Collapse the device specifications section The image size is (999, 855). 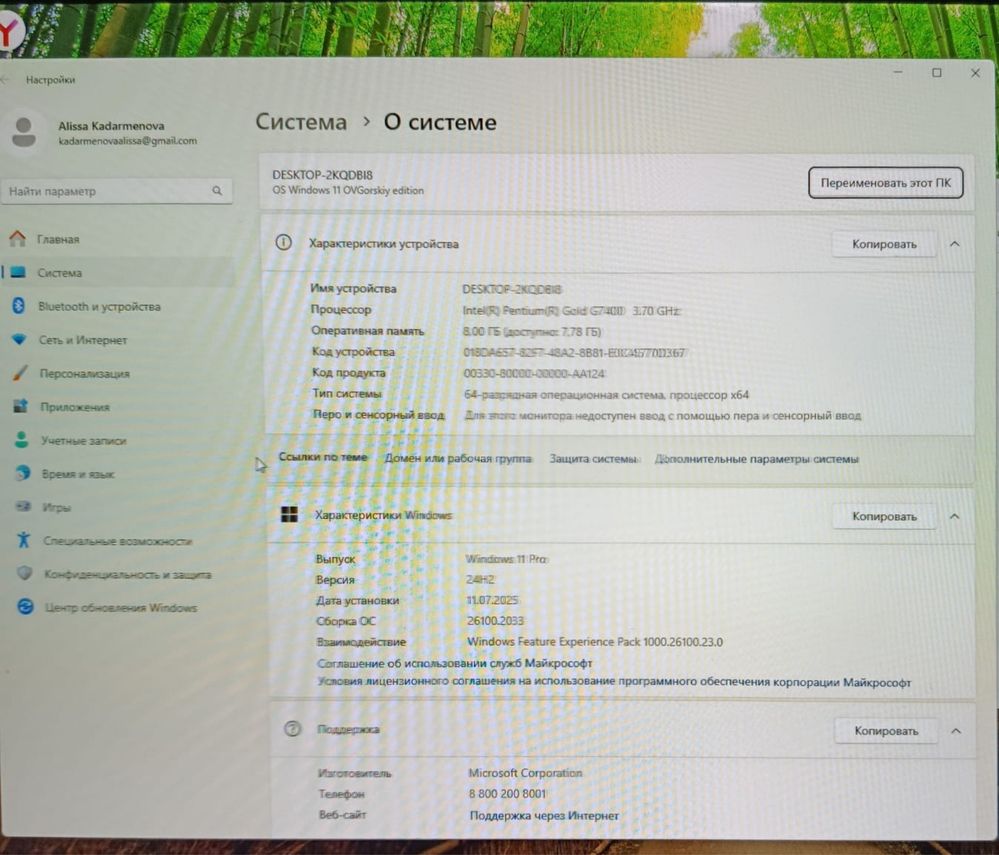(x=954, y=243)
